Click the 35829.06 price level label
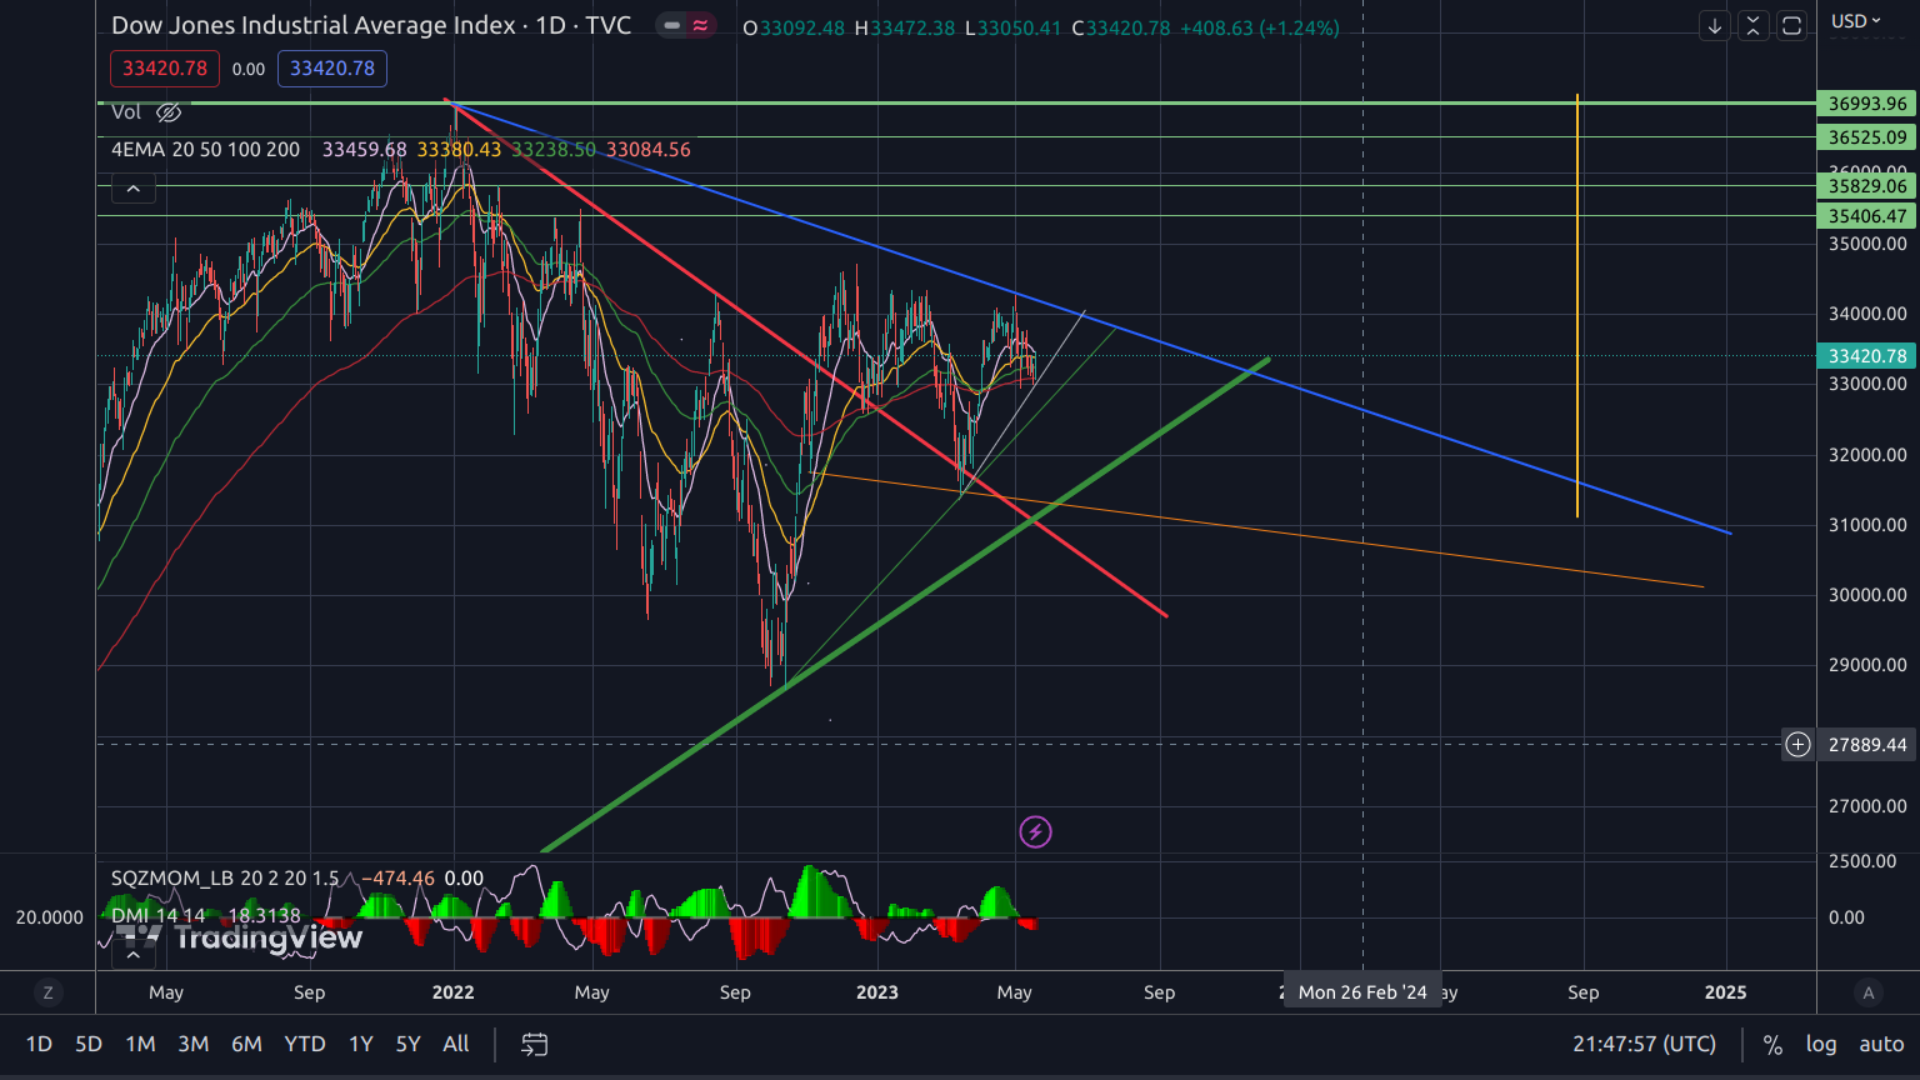This screenshot has height=1080, width=1920. [1867, 186]
